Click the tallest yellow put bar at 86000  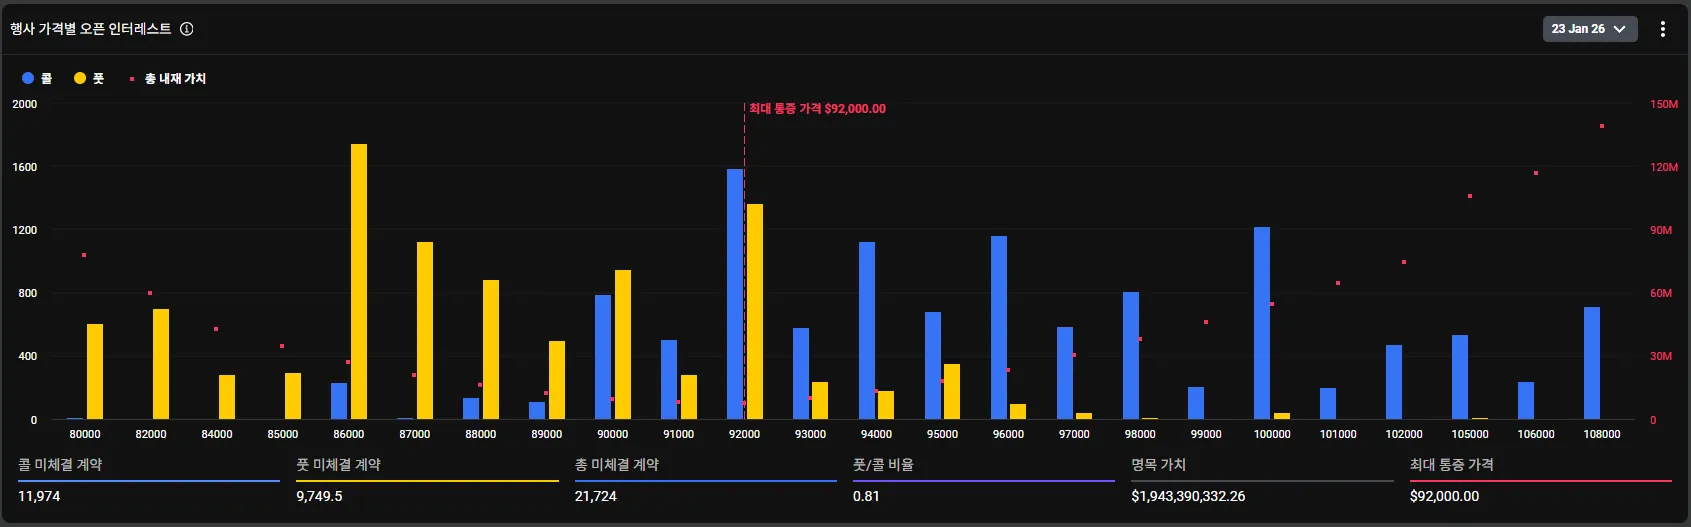[x=359, y=280]
